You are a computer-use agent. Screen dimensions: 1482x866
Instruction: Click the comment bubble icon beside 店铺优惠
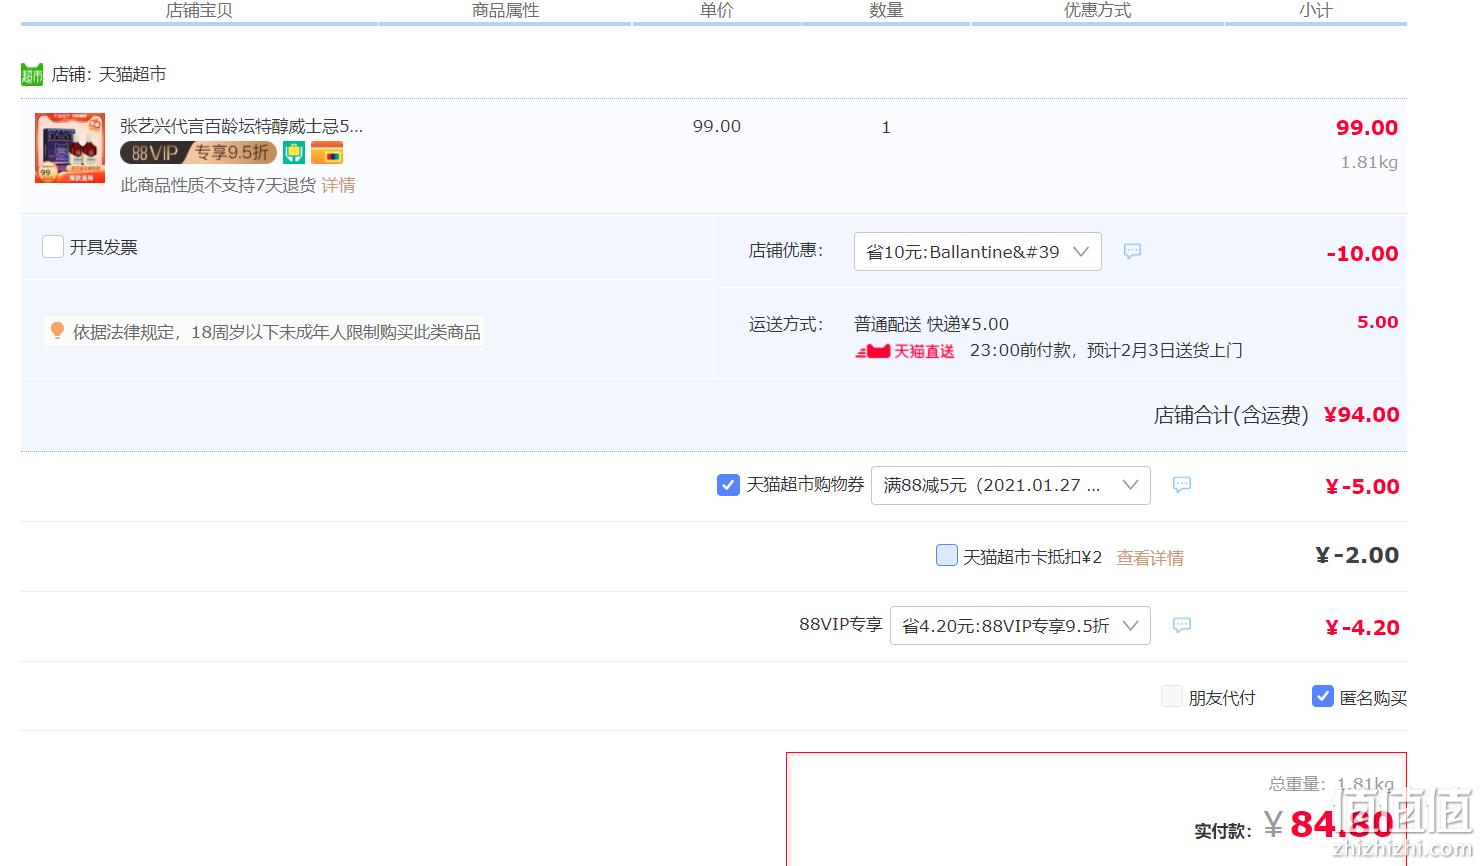1132,251
